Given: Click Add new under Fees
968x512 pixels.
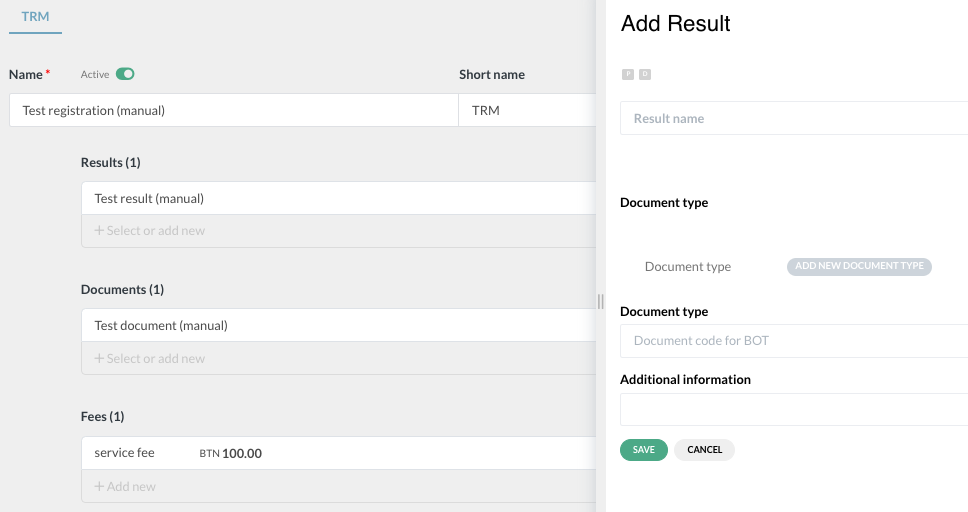Looking at the screenshot, I should point(338,486).
